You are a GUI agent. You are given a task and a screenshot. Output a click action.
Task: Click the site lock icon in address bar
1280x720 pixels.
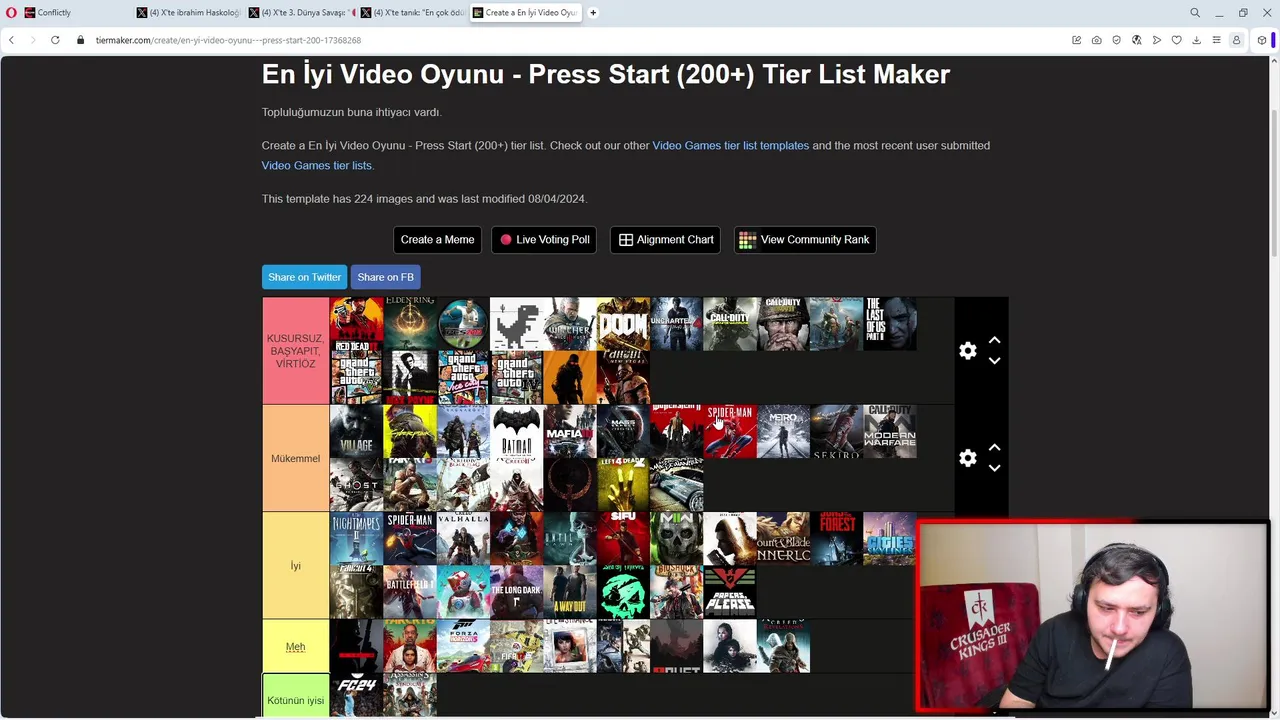click(x=81, y=40)
